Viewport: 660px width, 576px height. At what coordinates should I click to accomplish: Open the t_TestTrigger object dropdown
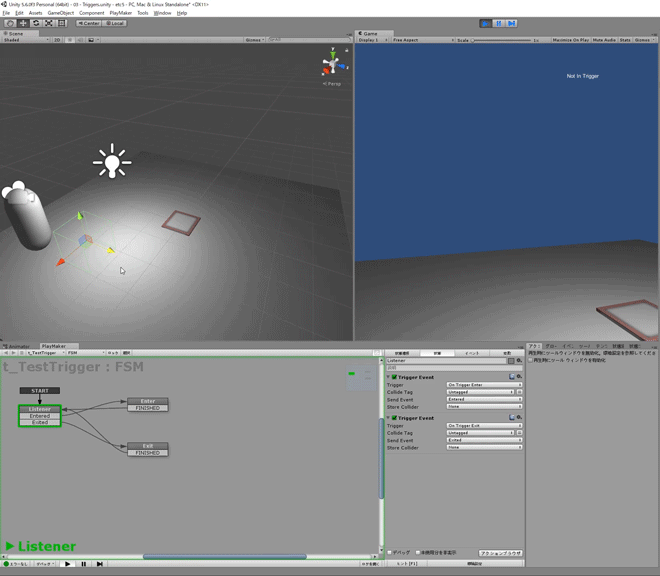point(45,353)
